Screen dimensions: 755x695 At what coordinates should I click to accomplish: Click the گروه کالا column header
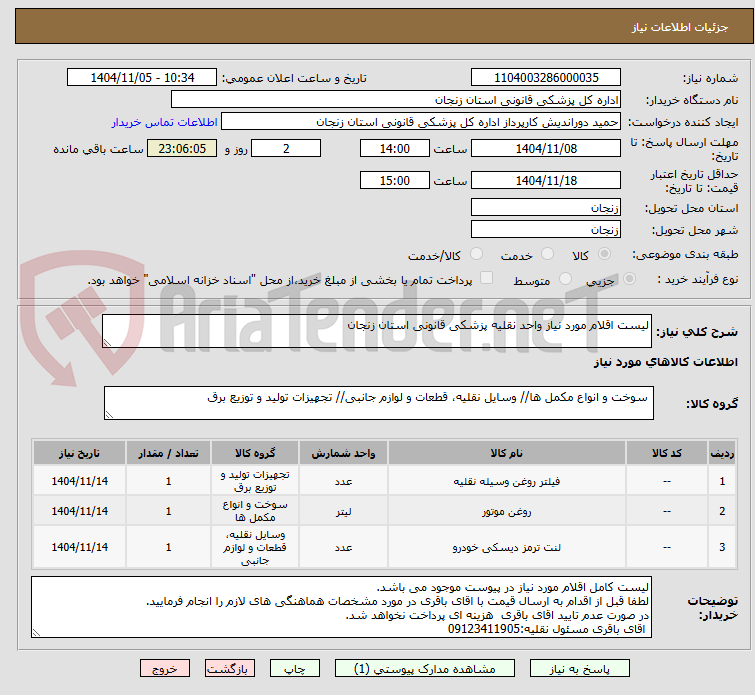pyautogui.click(x=255, y=453)
